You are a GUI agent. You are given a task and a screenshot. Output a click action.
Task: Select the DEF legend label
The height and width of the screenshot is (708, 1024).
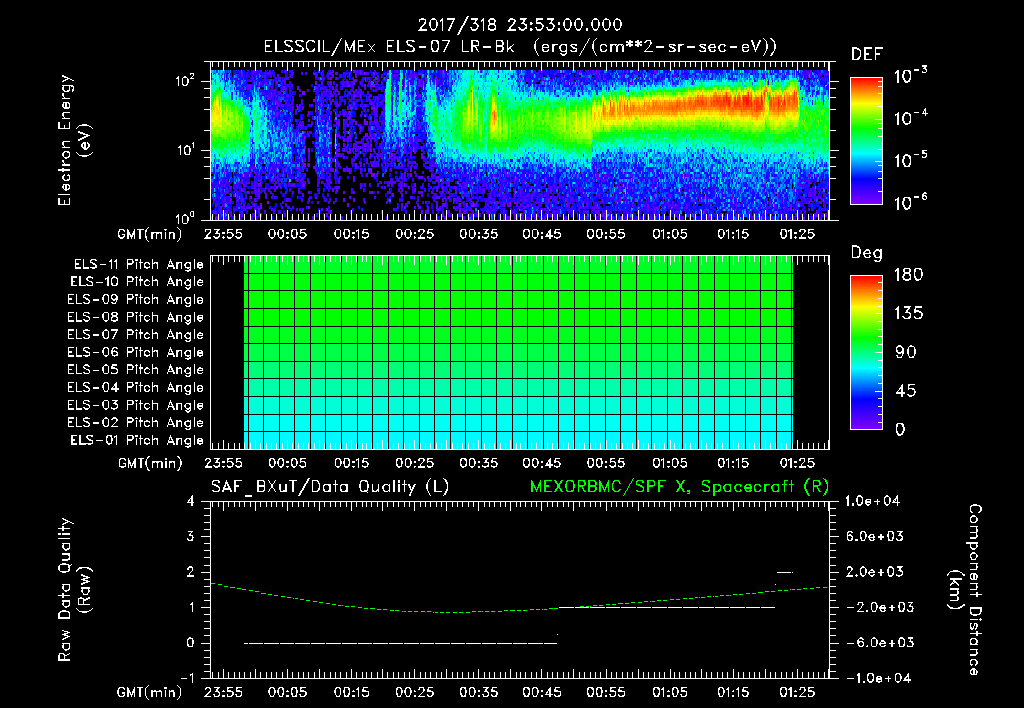coord(867,55)
